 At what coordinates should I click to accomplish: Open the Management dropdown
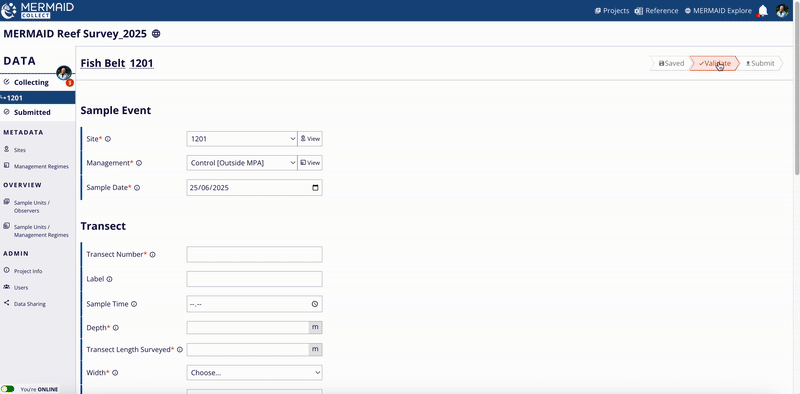coord(242,163)
